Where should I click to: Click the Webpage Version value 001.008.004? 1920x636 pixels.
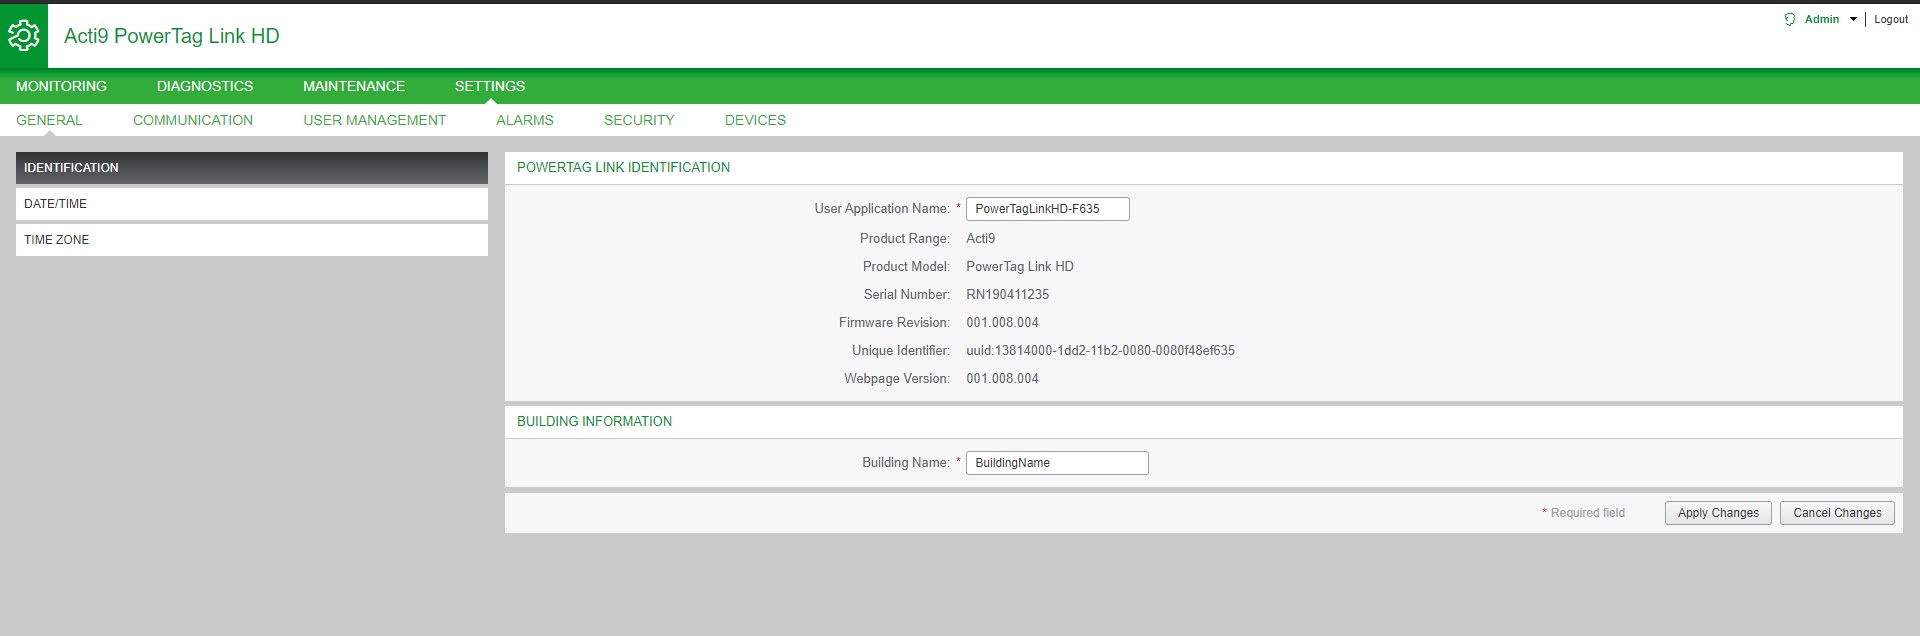coord(1002,379)
